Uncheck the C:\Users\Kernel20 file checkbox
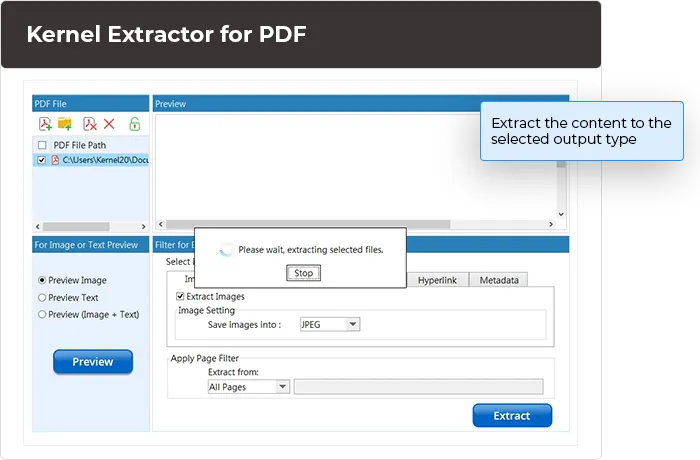The width and height of the screenshot is (700, 460). click(x=42, y=160)
